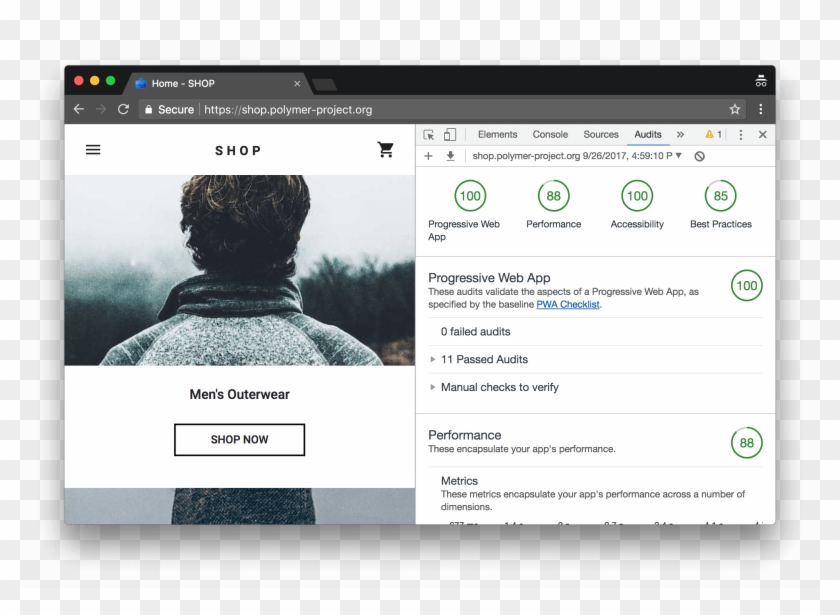Screen dimensions: 840x615
Task: Click the SHOP NOW button
Action: (239, 440)
